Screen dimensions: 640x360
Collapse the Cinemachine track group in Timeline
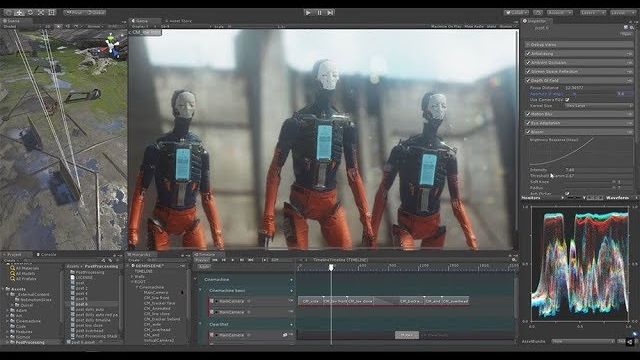coord(196,280)
